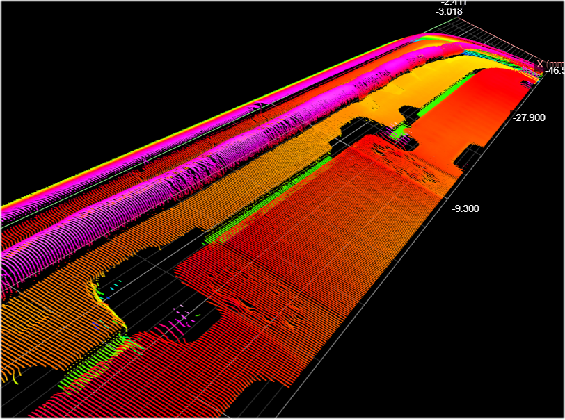Click the -46.5 axis label at right edge
Screen dimensions: 565x420
pos(555,71)
